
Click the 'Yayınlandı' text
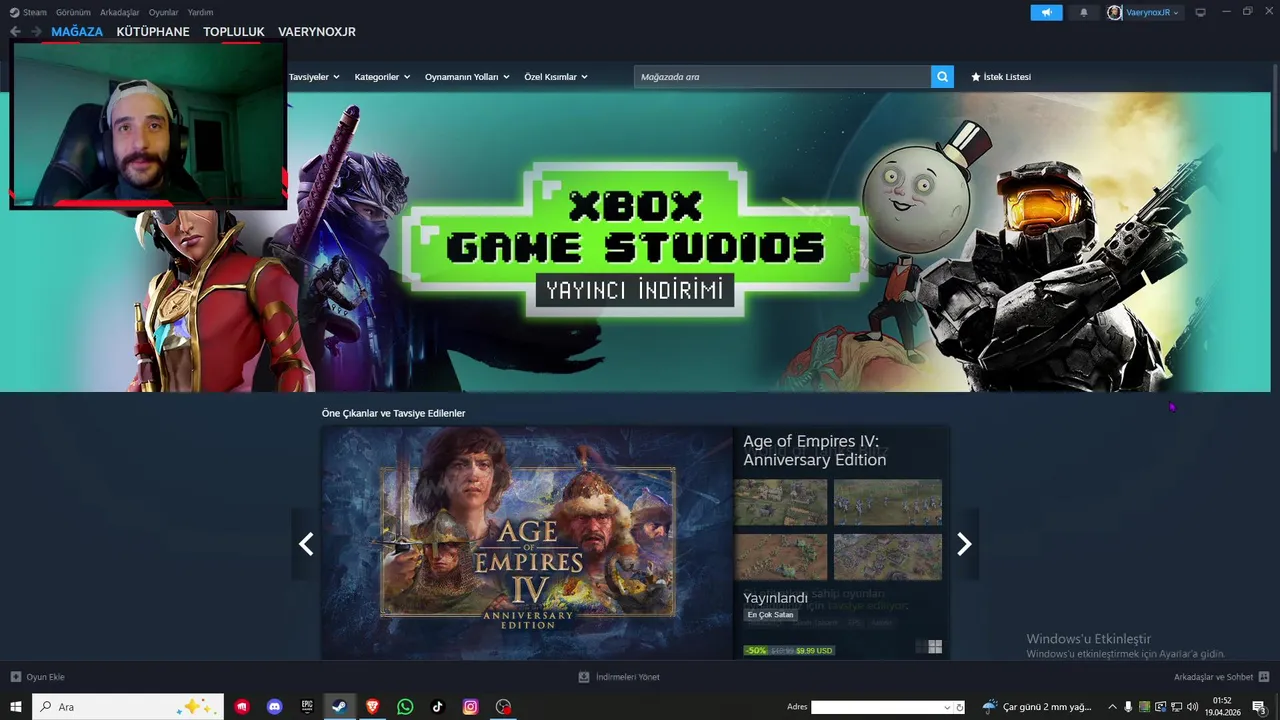point(775,598)
